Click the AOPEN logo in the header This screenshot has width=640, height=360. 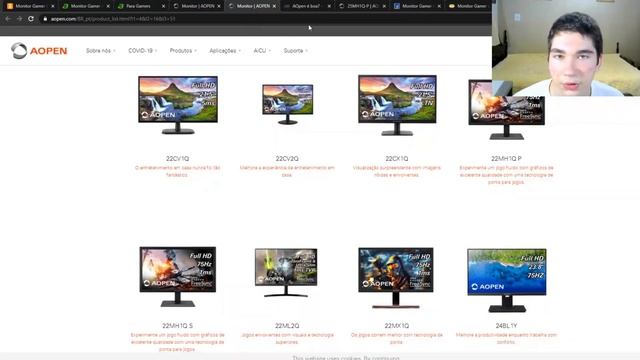click(x=39, y=51)
